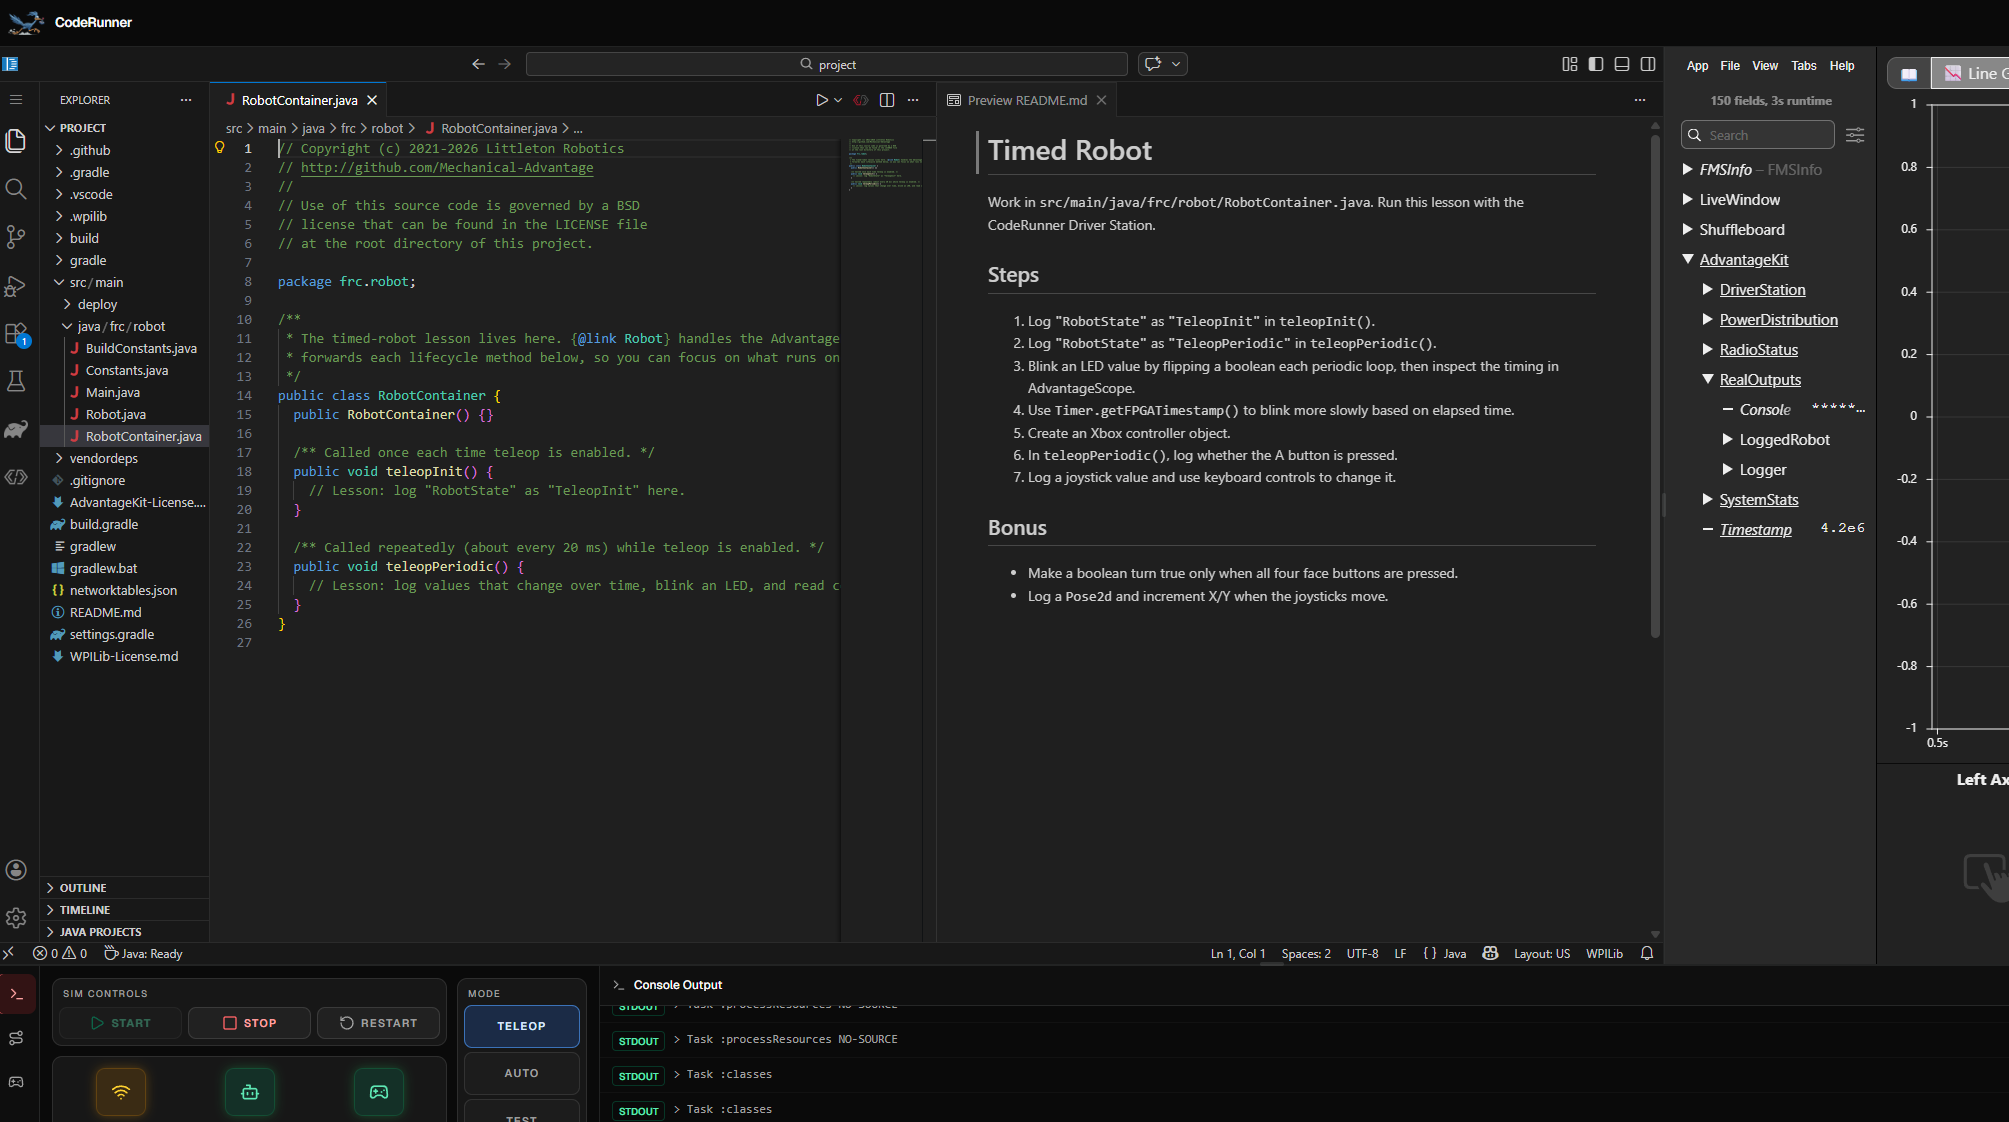2009x1122 pixels.
Task: Collapse the src/main folder
Action: pyautogui.click(x=96, y=282)
